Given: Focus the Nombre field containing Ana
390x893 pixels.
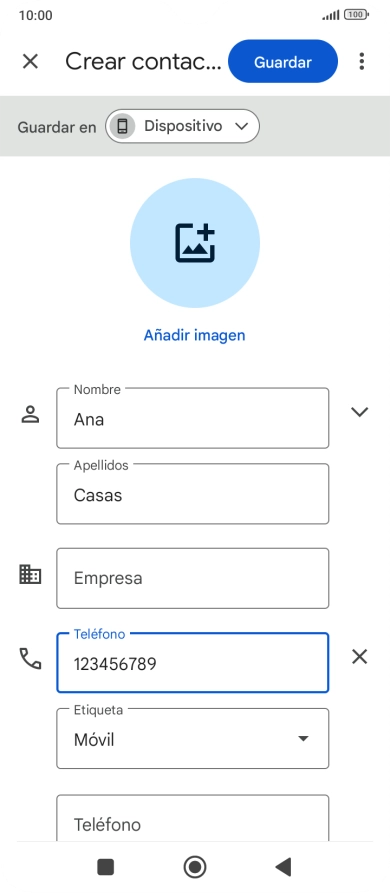Looking at the screenshot, I should [192, 418].
